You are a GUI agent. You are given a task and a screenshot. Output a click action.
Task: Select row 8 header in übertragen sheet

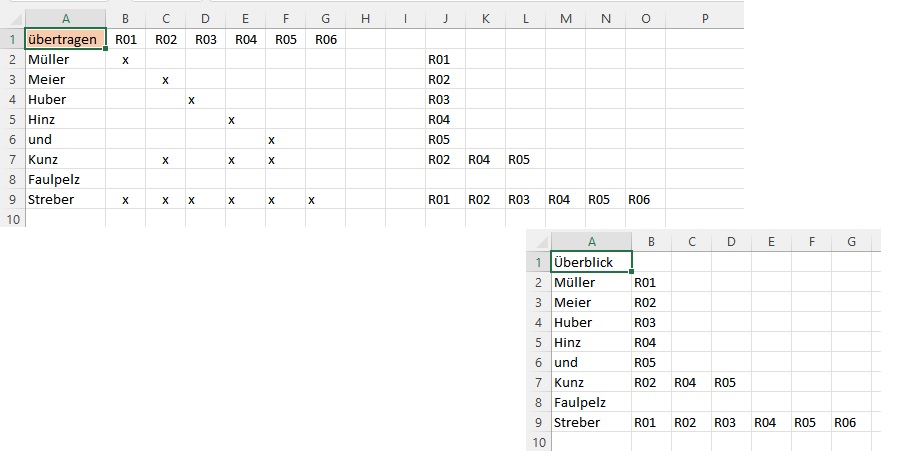coord(12,179)
